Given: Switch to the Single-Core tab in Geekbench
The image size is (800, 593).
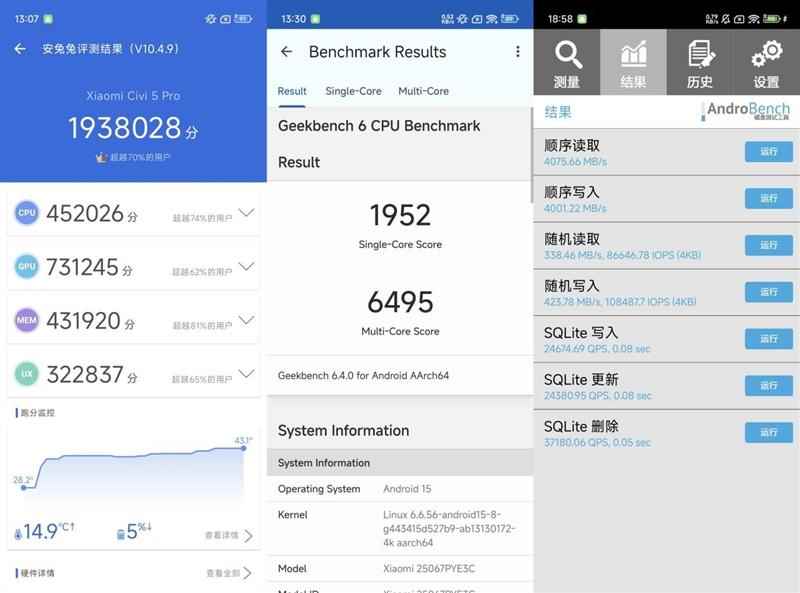Looking at the screenshot, I should click(352, 91).
